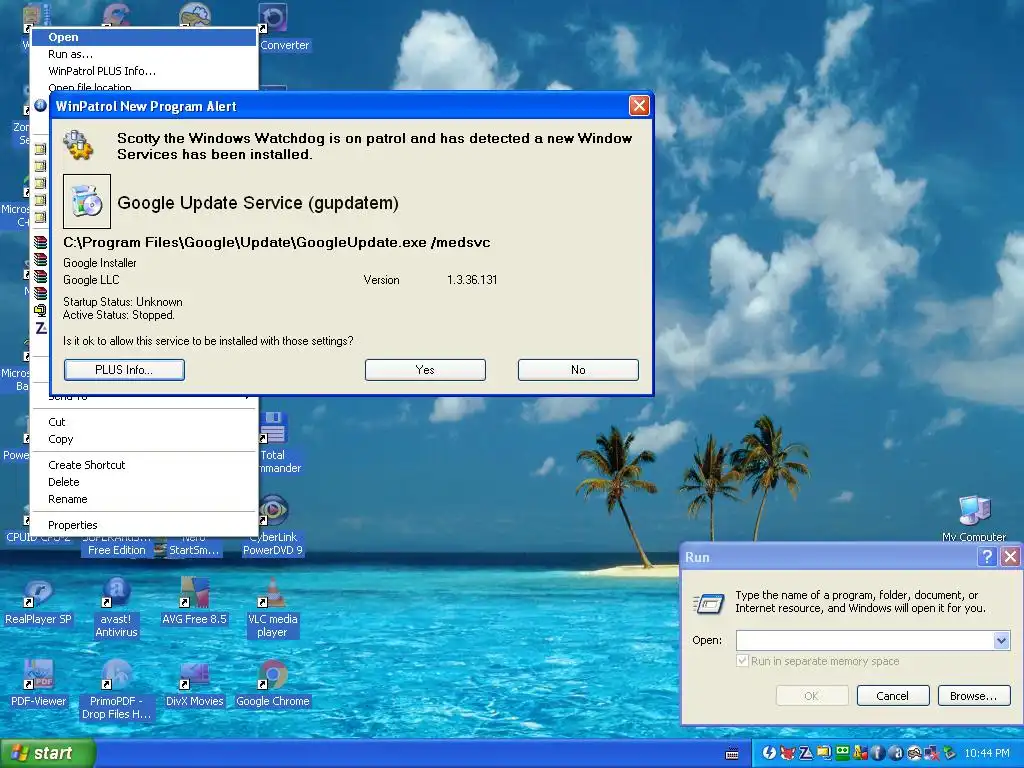Select the VLC media player icon
Image resolution: width=1024 pixels, height=768 pixels.
click(x=273, y=607)
